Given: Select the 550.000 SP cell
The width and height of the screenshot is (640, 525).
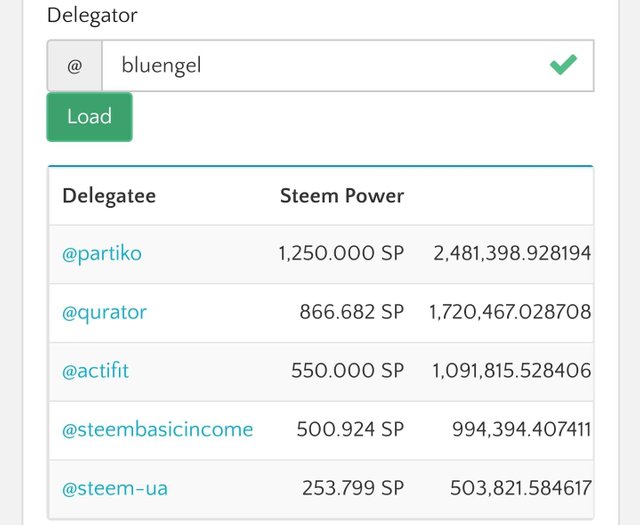Looking at the screenshot, I should point(348,371).
